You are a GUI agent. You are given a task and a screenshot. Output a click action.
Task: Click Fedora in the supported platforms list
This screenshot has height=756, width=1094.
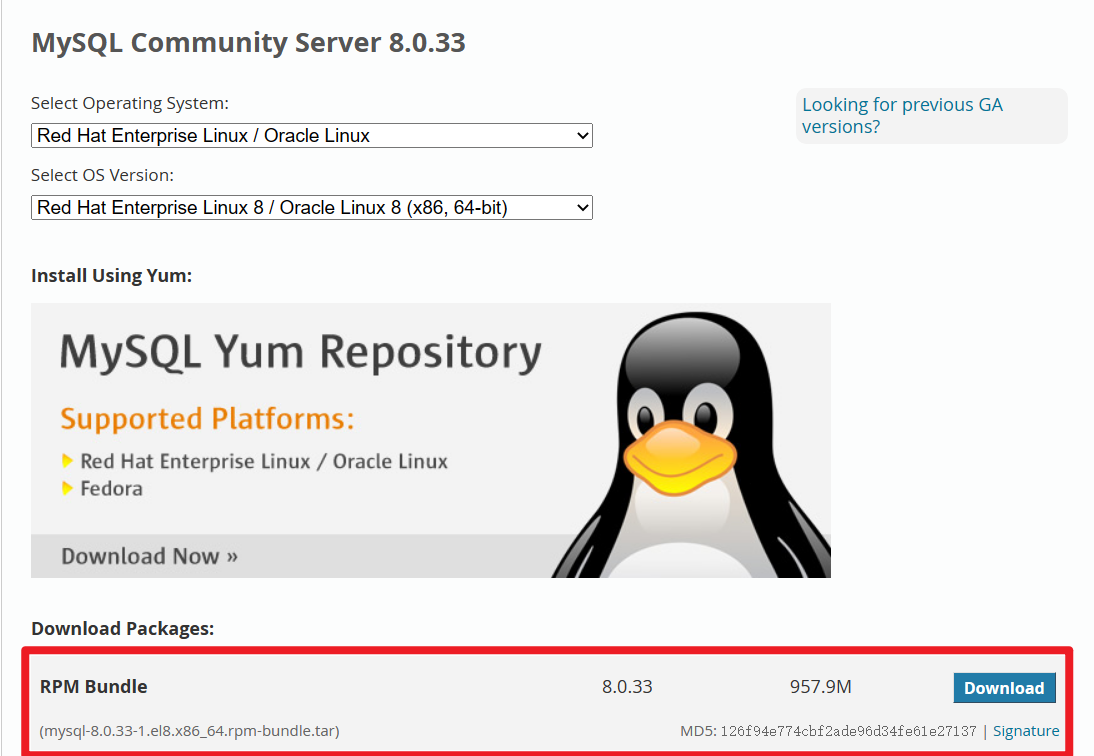pyautogui.click(x=112, y=488)
